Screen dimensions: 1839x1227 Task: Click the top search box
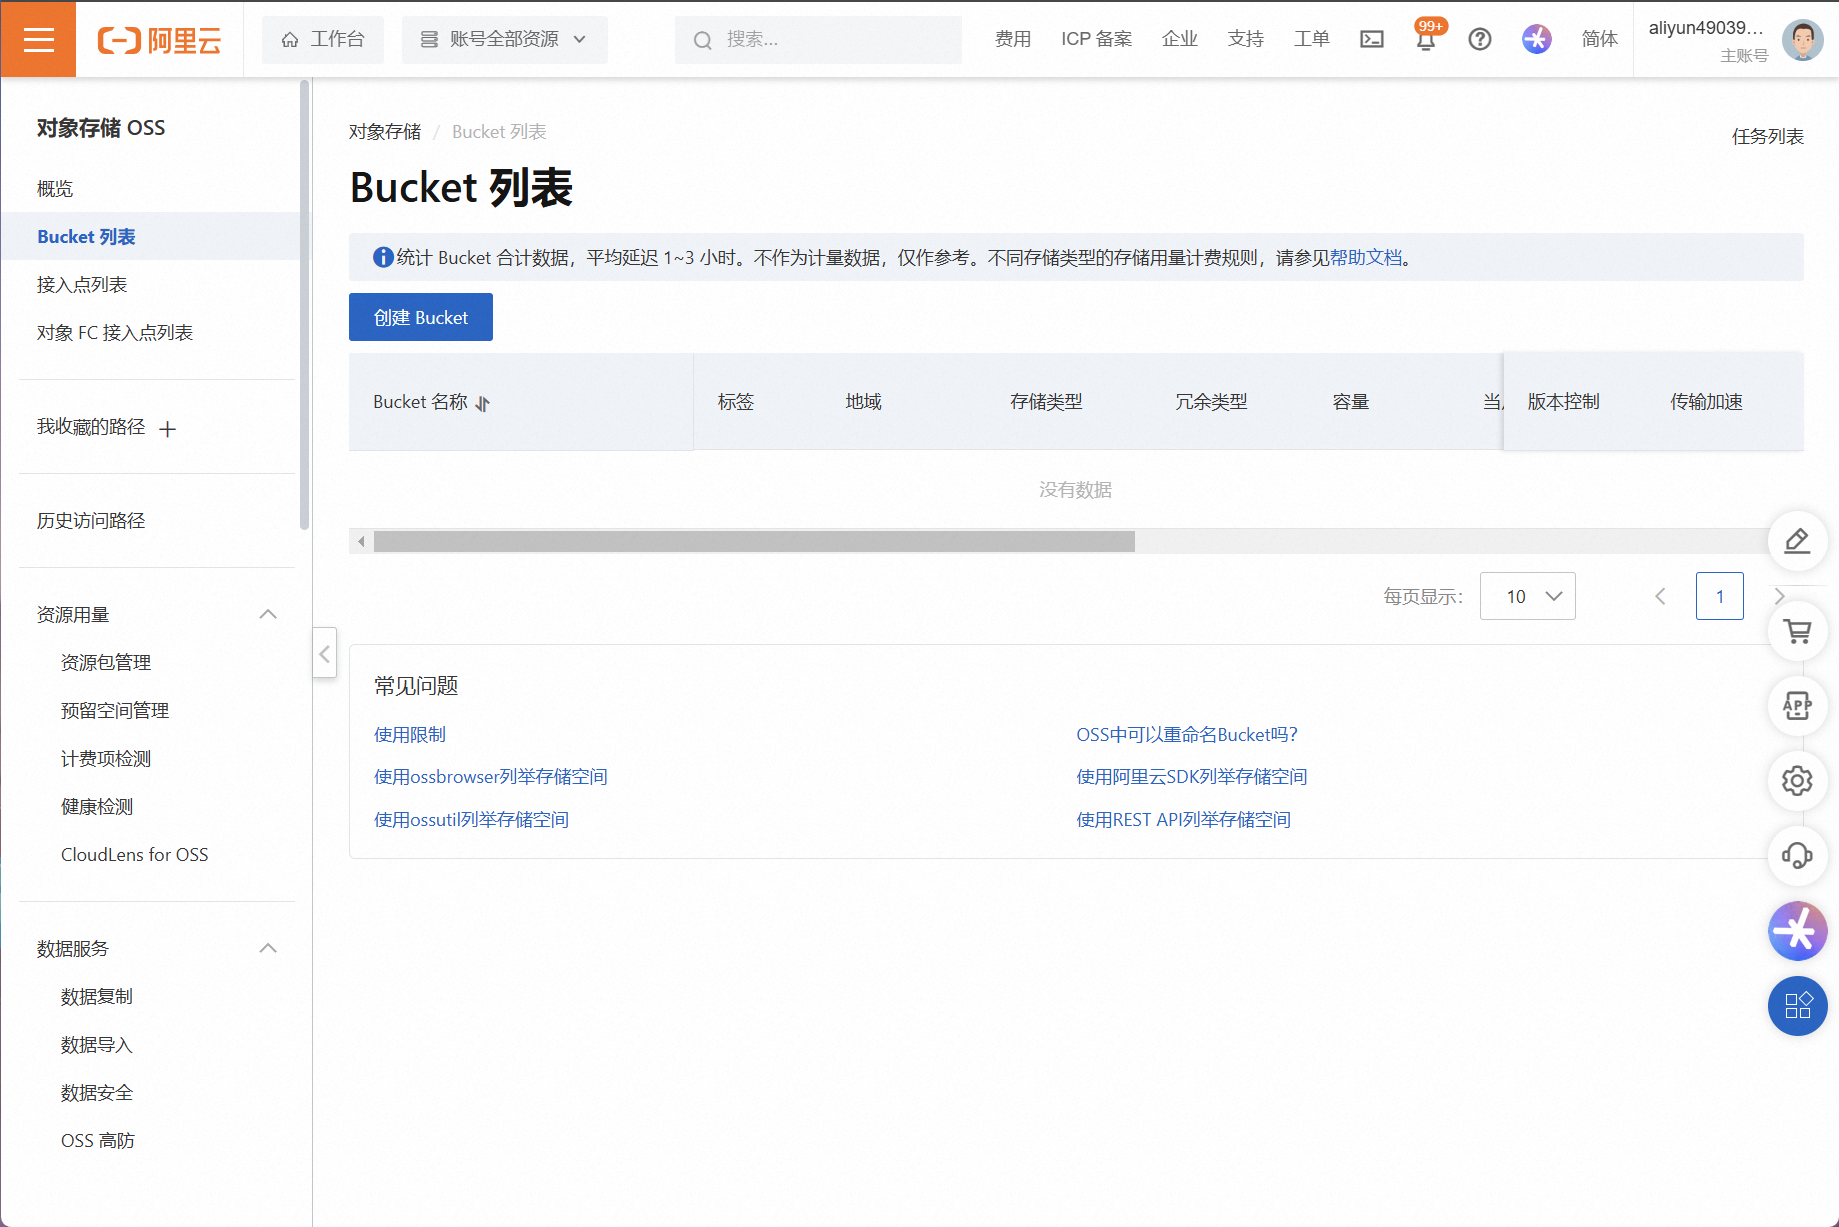tap(818, 39)
